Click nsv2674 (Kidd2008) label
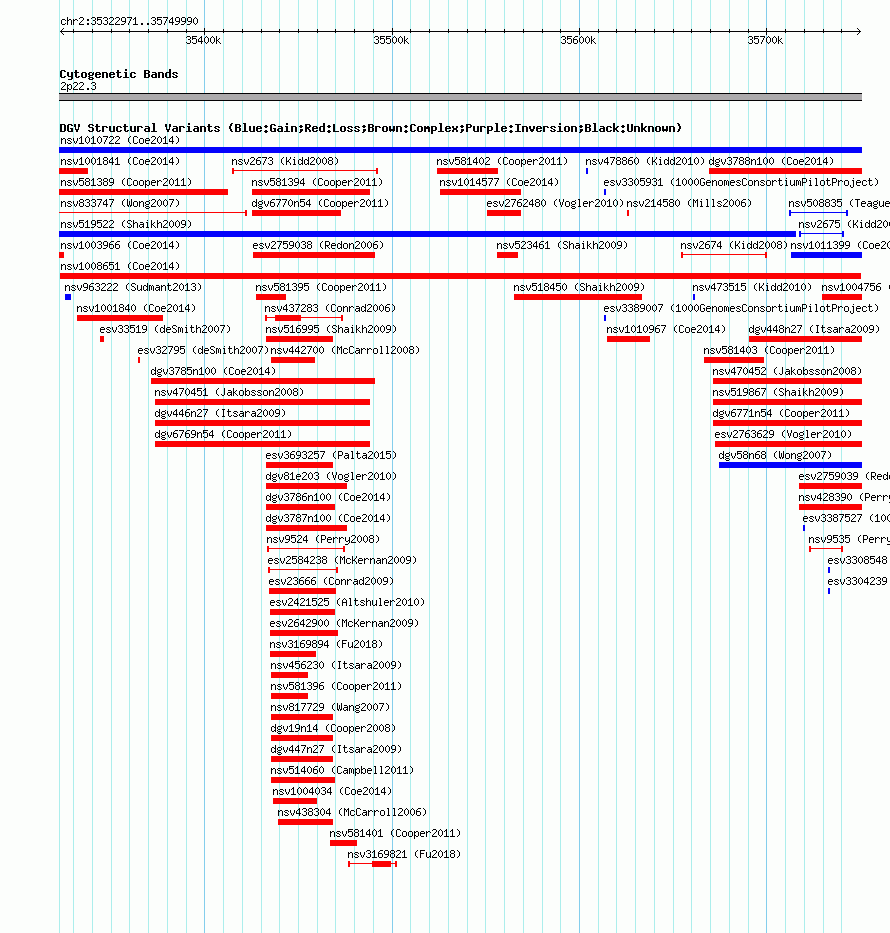The height and width of the screenshot is (933, 890). (734, 245)
